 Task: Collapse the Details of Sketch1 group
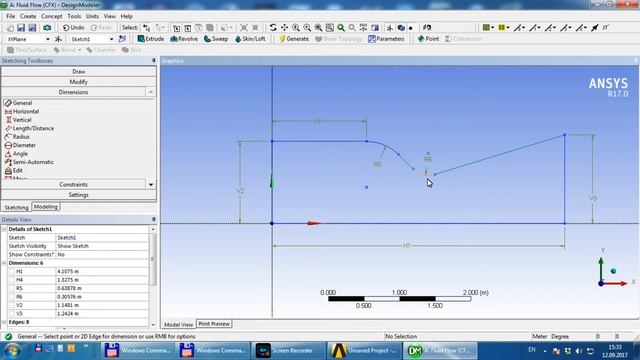tap(4, 229)
